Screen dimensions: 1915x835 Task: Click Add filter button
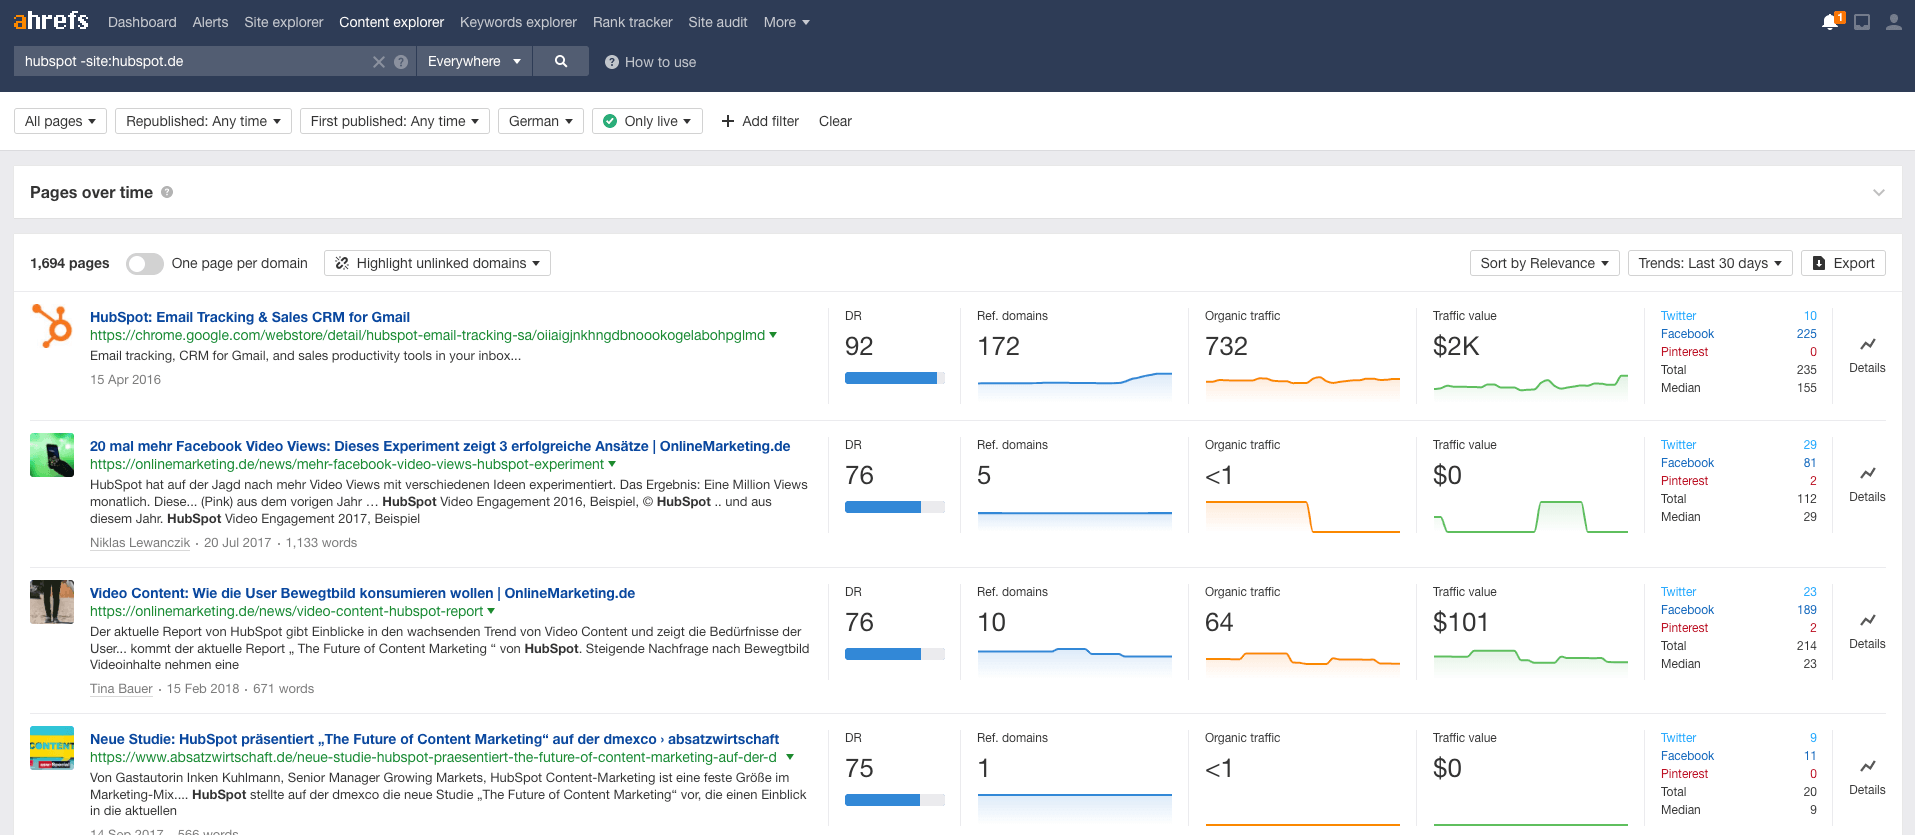[760, 121]
